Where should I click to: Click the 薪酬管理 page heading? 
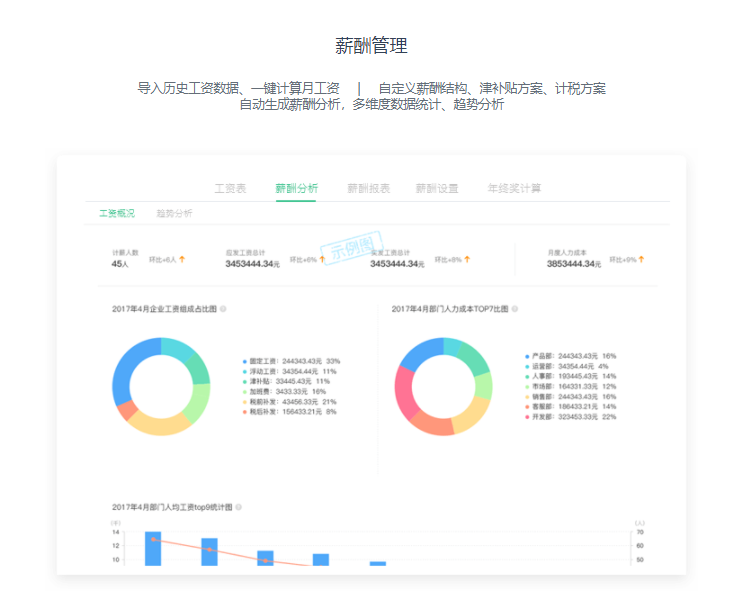click(371, 46)
